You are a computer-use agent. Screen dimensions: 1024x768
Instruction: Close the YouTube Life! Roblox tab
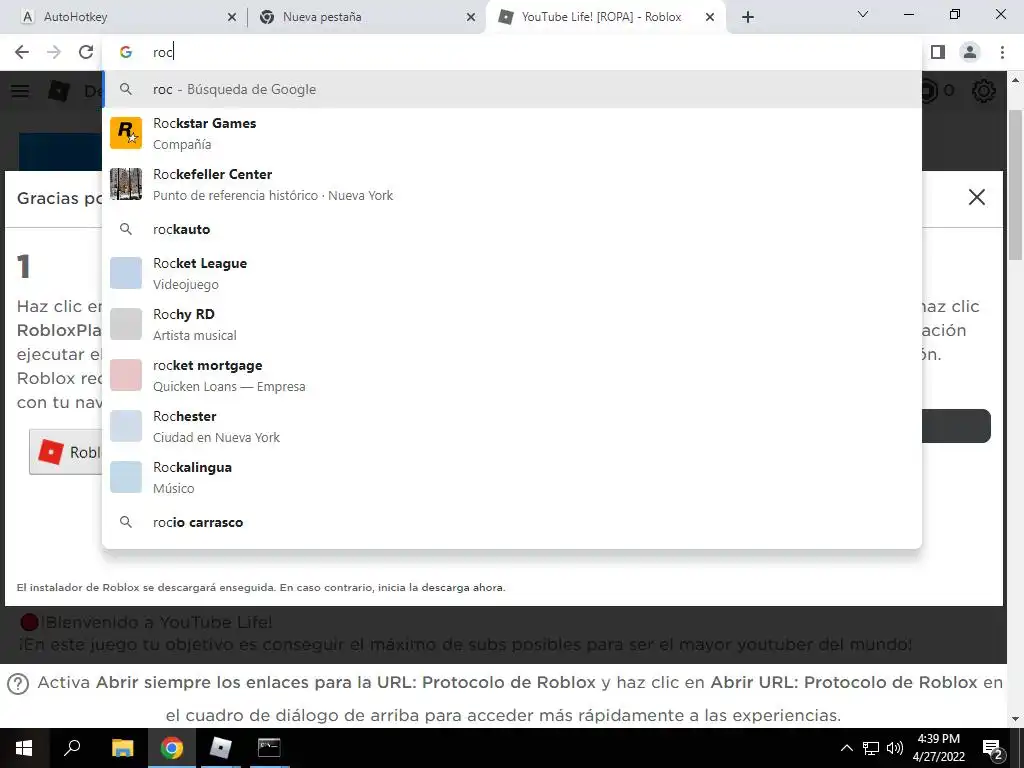tap(710, 18)
